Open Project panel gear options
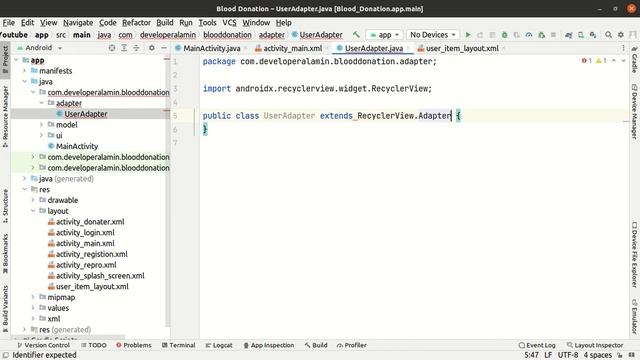Screen dimensions: 640x360 pyautogui.click(x=151, y=48)
